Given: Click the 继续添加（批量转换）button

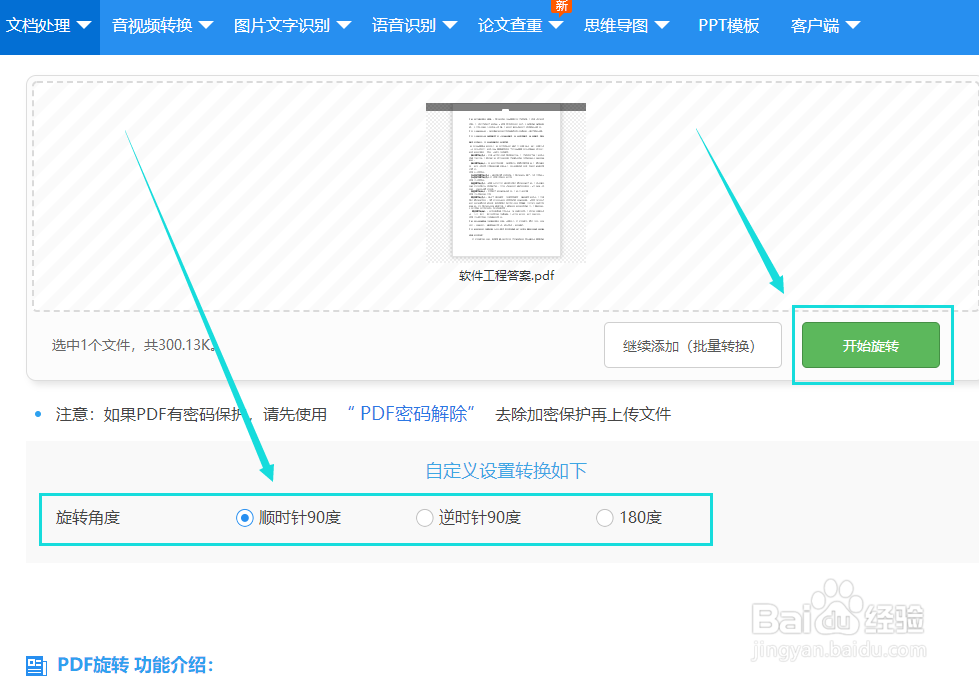Looking at the screenshot, I should (x=692, y=344).
